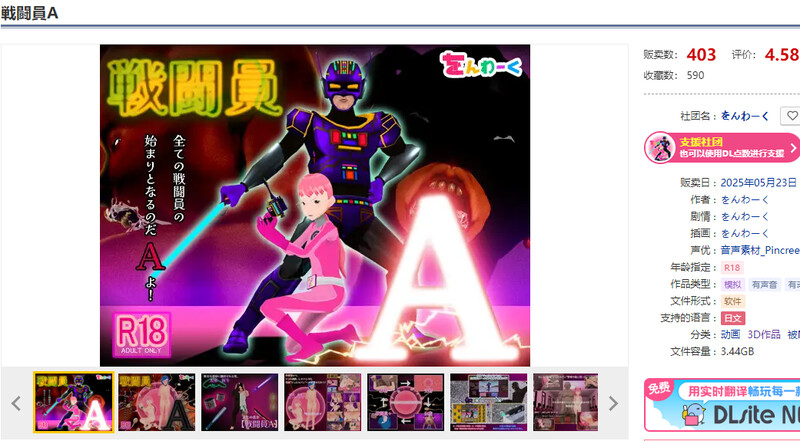Click the heart follow icon beside circle name
This screenshot has height=441, width=800.
[x=791, y=116]
